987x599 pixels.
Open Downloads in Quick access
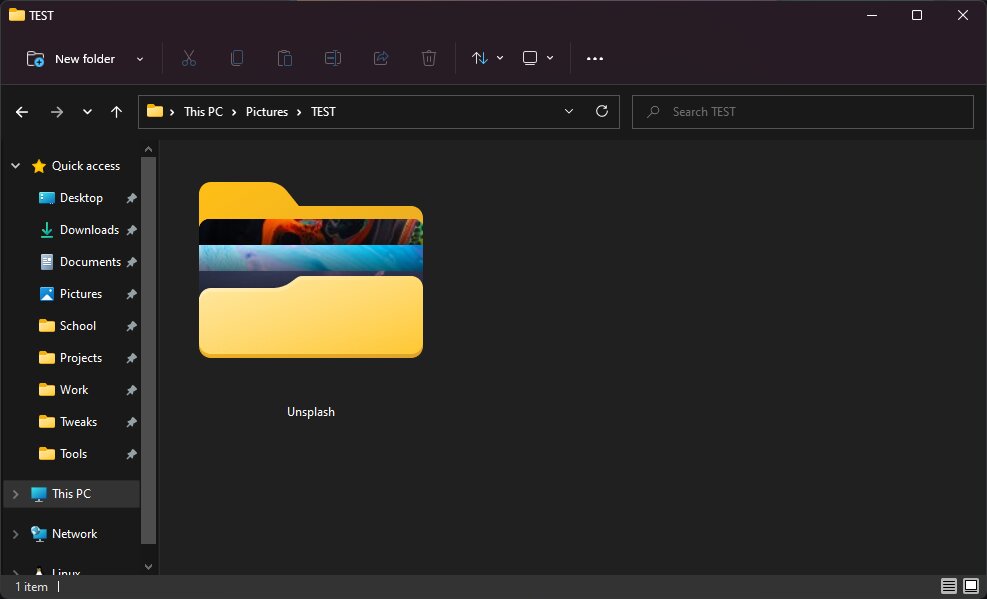89,230
